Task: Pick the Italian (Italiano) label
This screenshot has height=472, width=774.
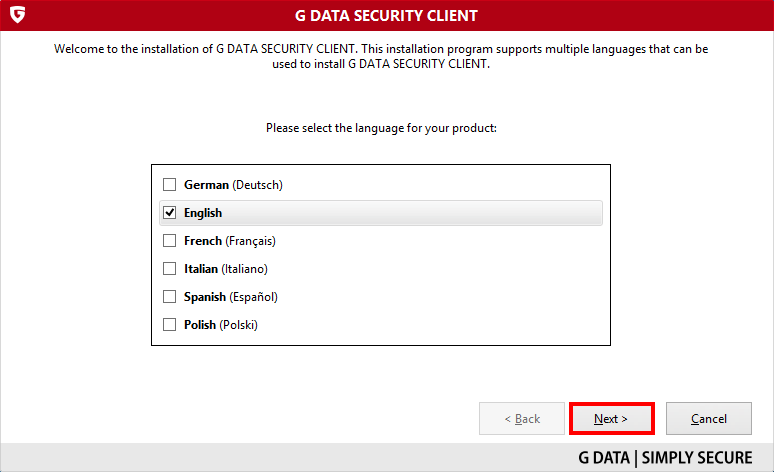Action: (226, 269)
